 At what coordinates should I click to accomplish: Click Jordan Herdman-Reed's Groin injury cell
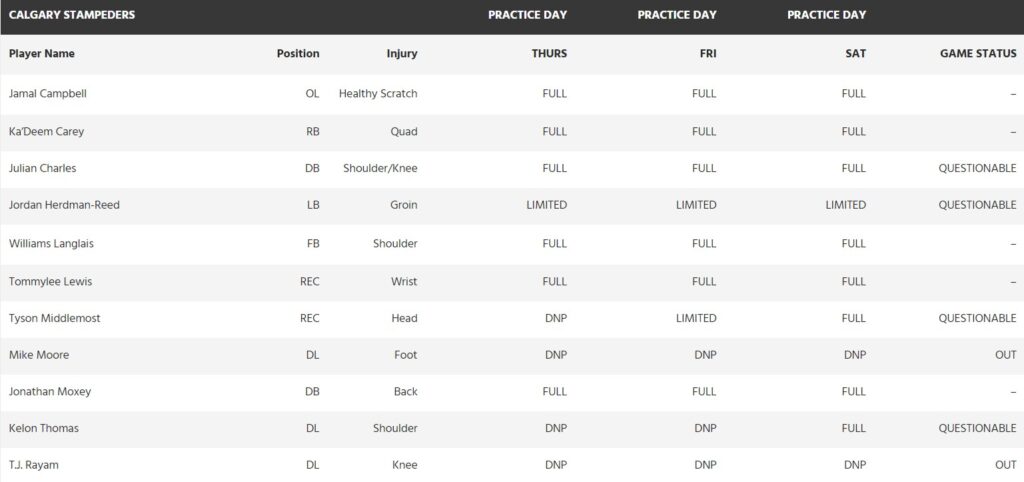[x=403, y=205]
